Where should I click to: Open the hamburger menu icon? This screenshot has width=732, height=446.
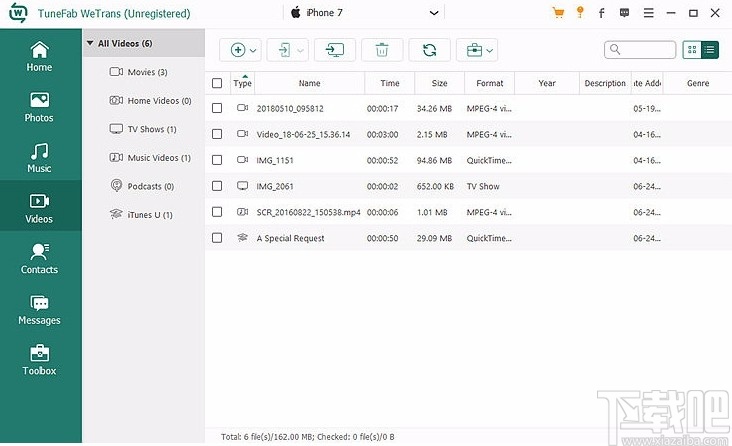click(x=648, y=13)
